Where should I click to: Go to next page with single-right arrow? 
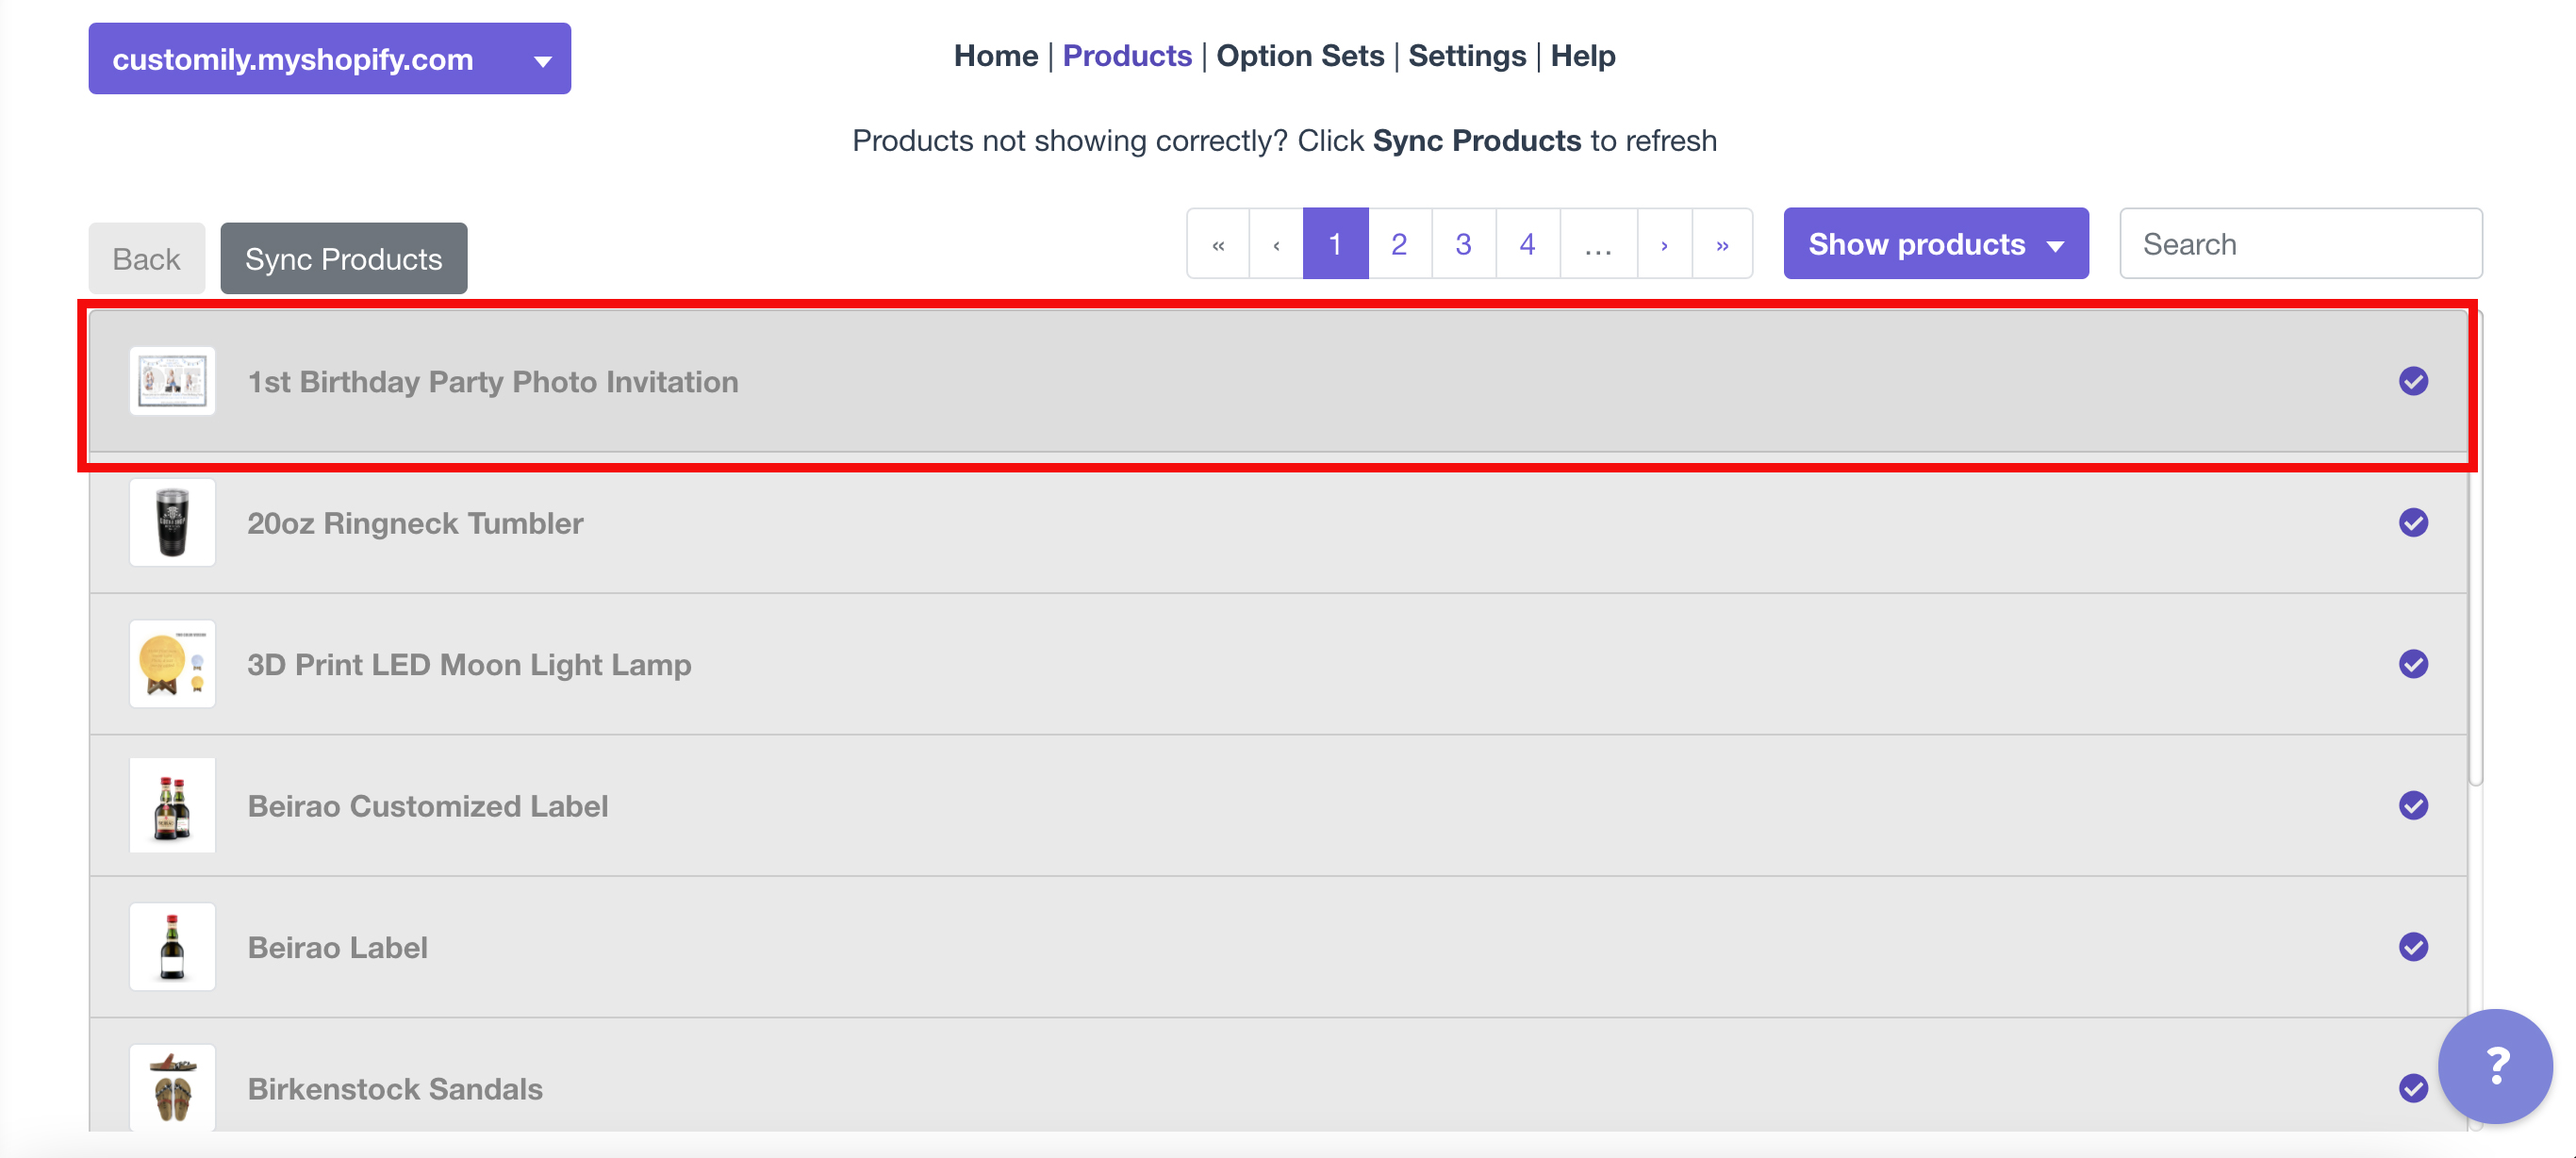click(1664, 244)
